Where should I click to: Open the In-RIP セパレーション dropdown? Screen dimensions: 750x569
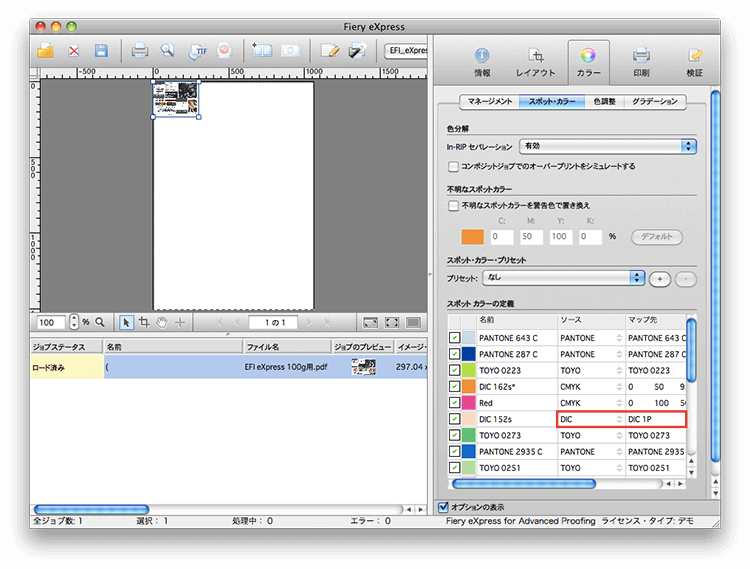point(607,146)
